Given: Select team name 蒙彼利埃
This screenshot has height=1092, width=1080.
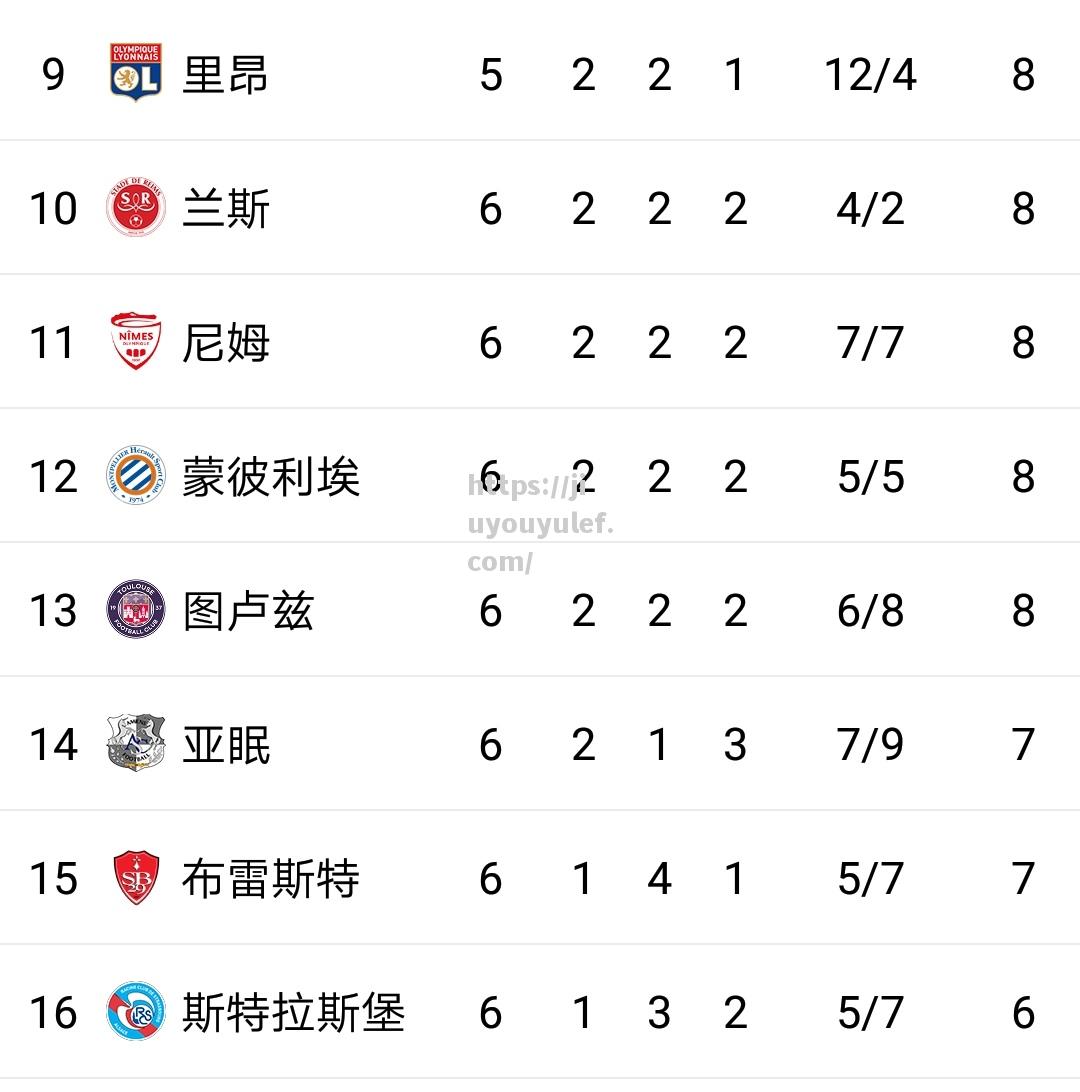Looking at the screenshot, I should pyautogui.click(x=271, y=477).
